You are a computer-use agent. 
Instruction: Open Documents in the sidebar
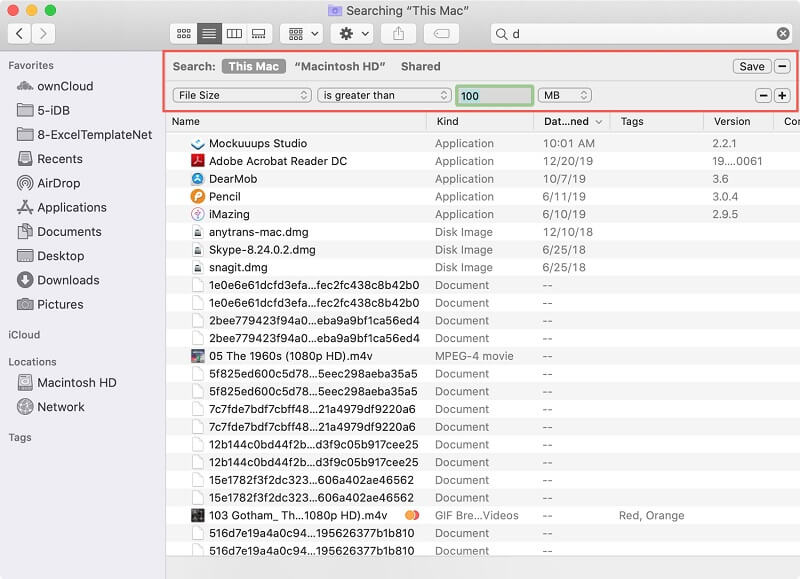coord(59,232)
